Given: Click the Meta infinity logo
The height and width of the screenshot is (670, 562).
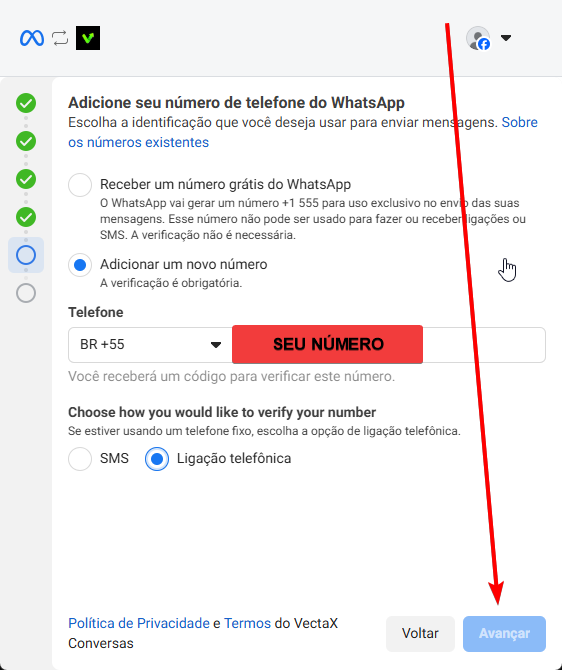Looking at the screenshot, I should [32, 38].
